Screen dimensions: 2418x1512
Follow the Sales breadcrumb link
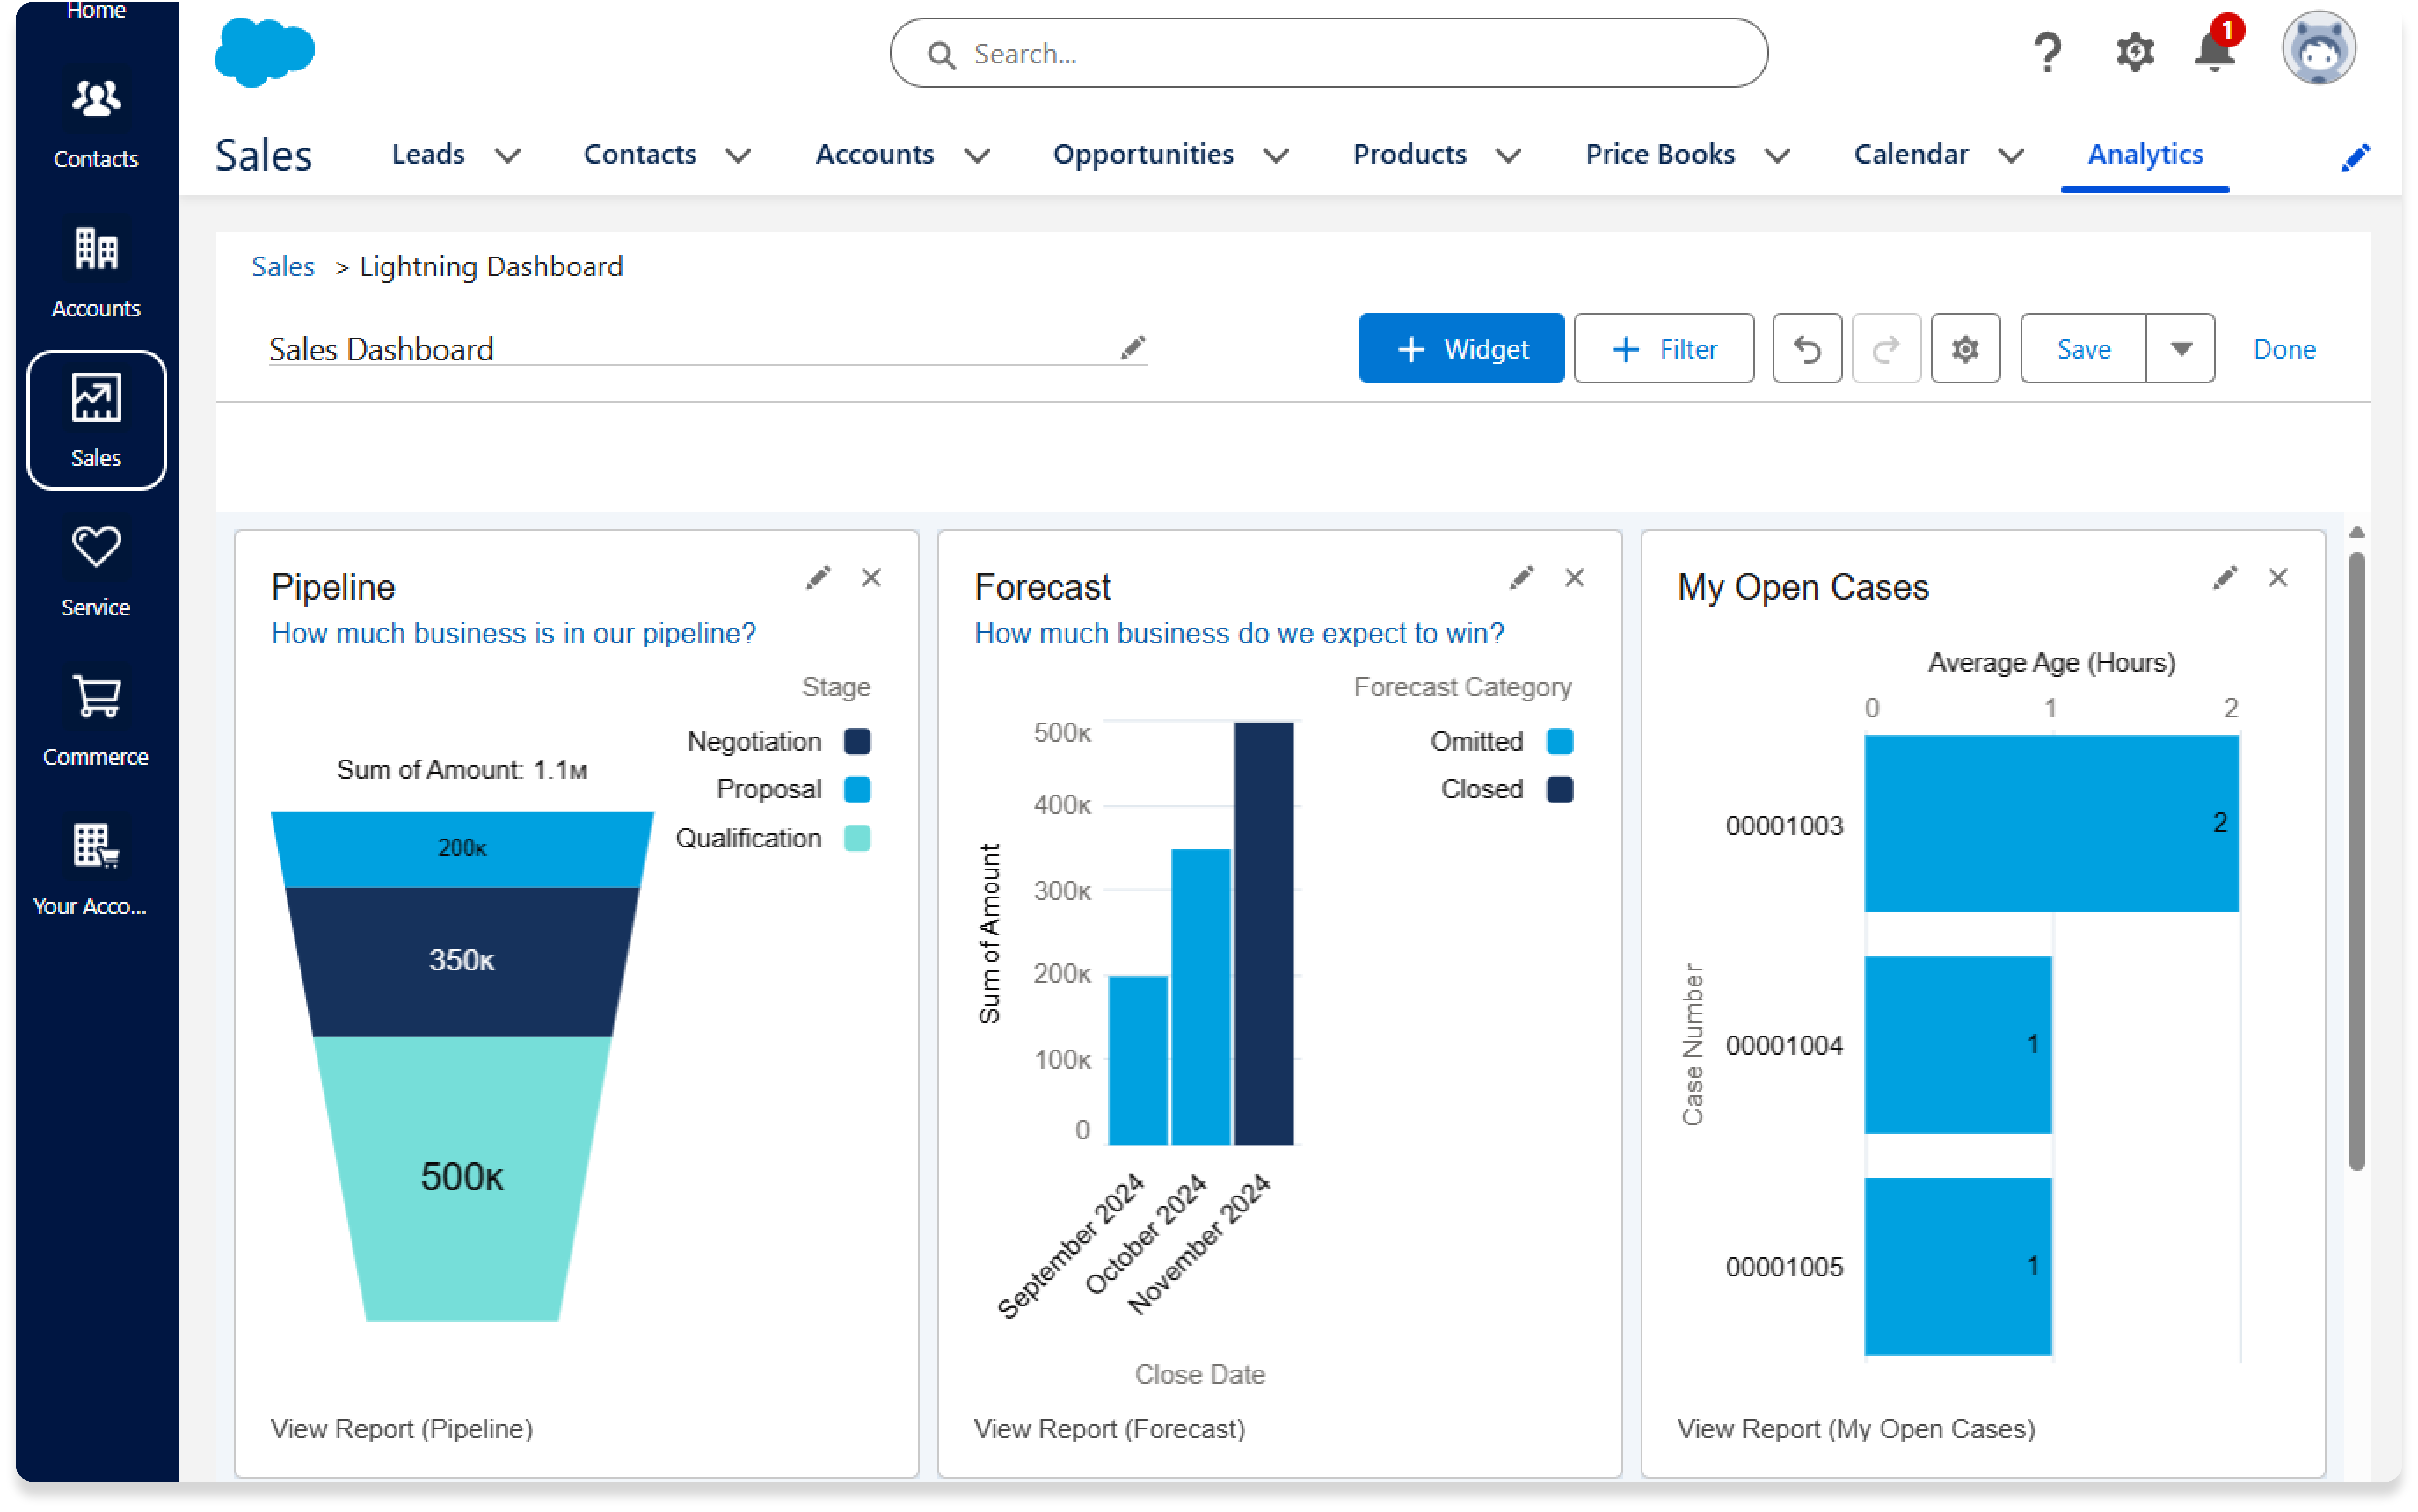click(x=283, y=267)
